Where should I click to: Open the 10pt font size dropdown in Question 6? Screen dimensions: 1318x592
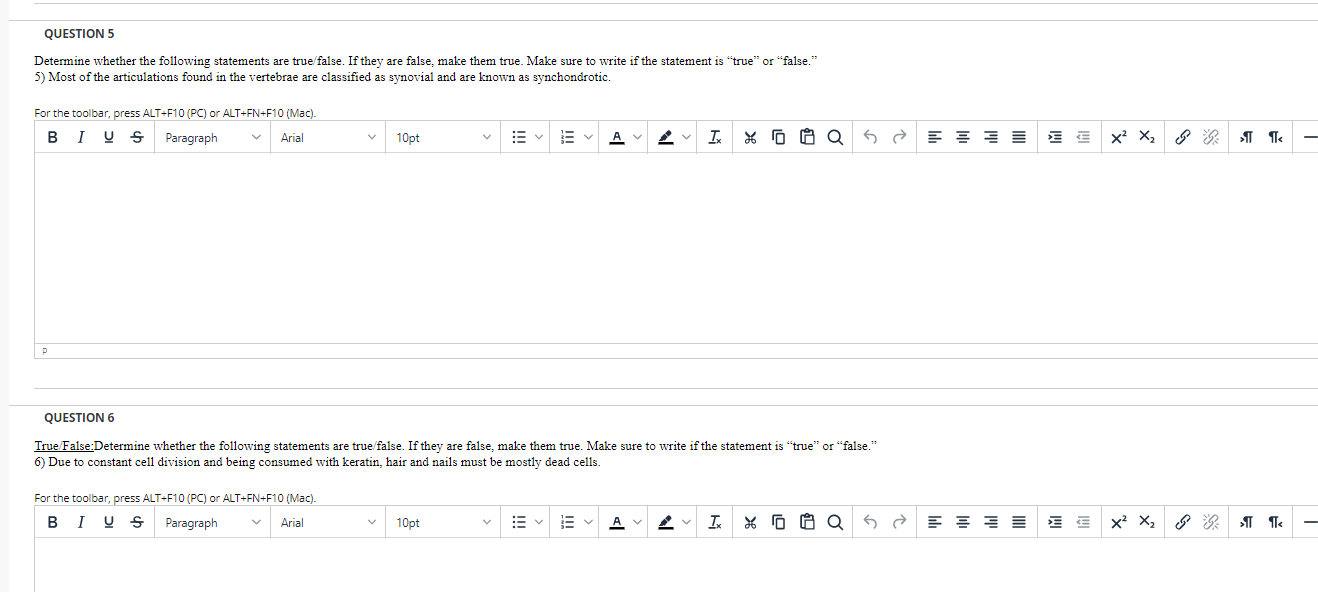pyautogui.click(x=443, y=522)
